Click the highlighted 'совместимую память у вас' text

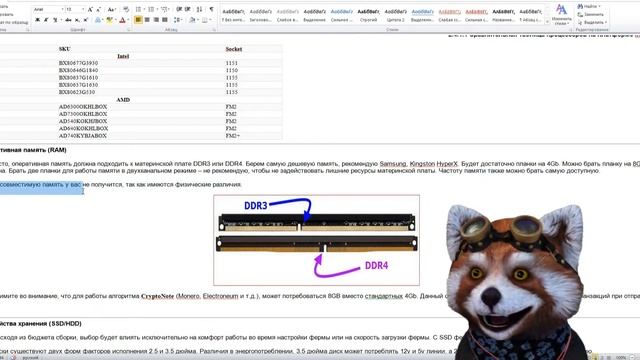(x=41, y=184)
